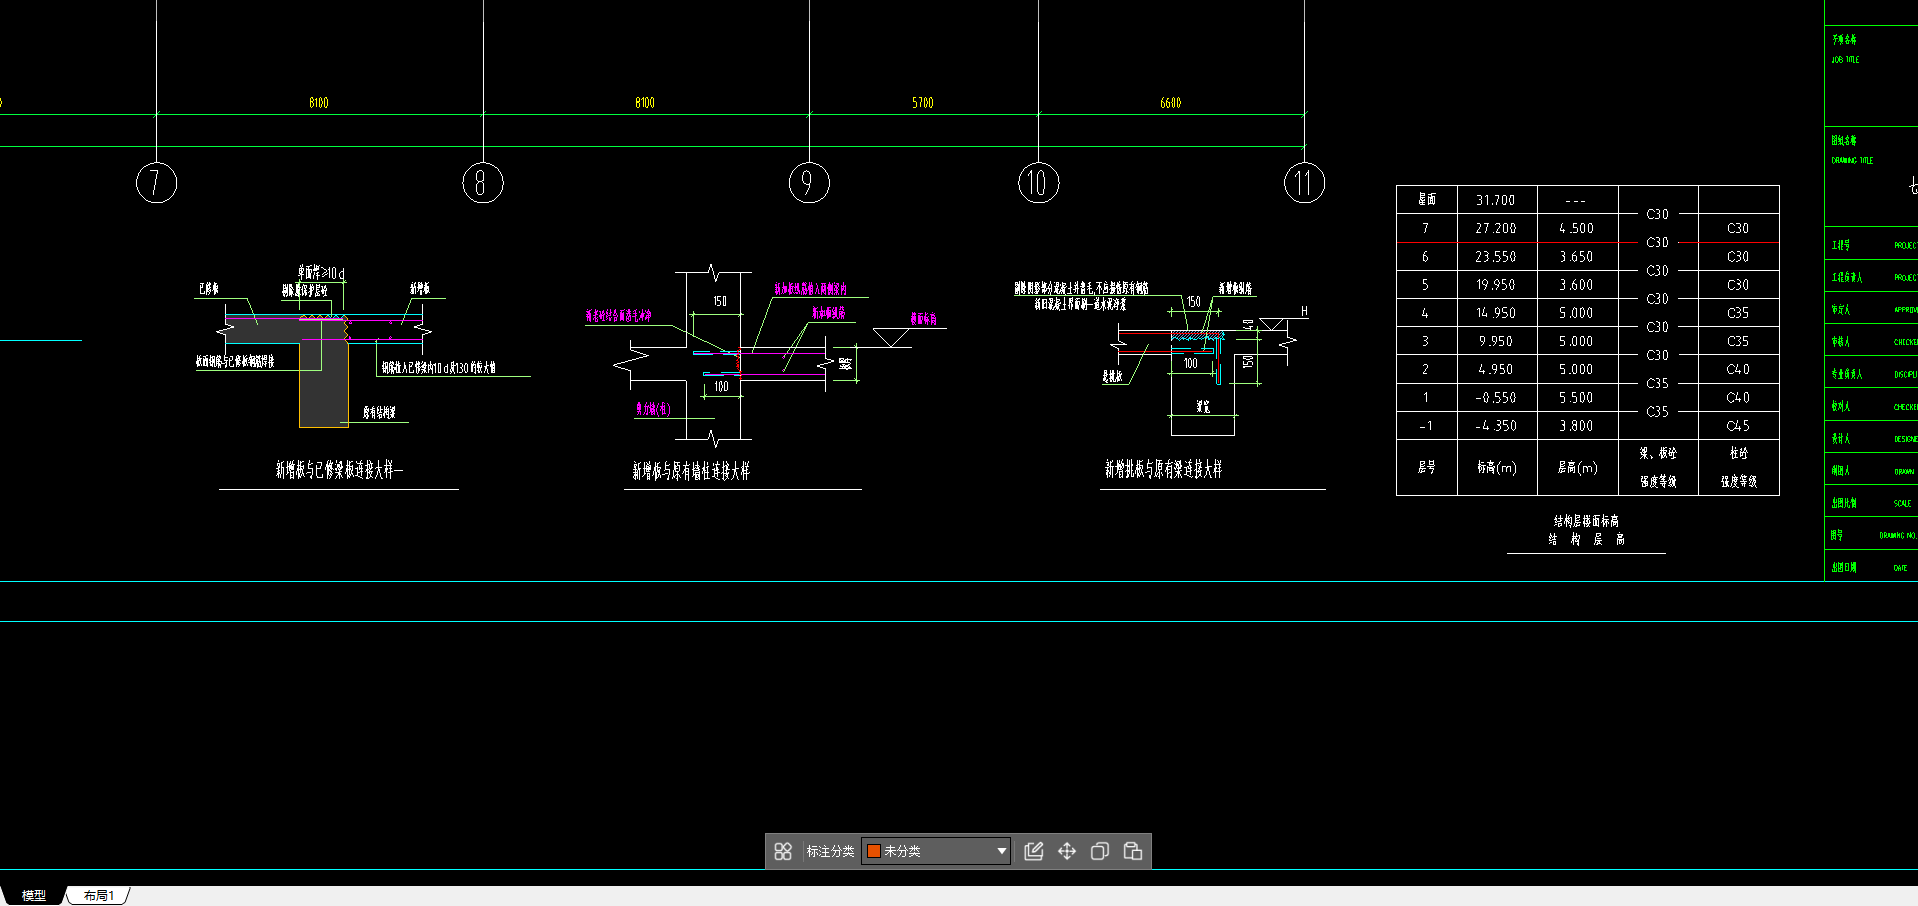Click storey height 3.800 in table
The height and width of the screenshot is (906, 1918).
pyautogui.click(x=1576, y=425)
